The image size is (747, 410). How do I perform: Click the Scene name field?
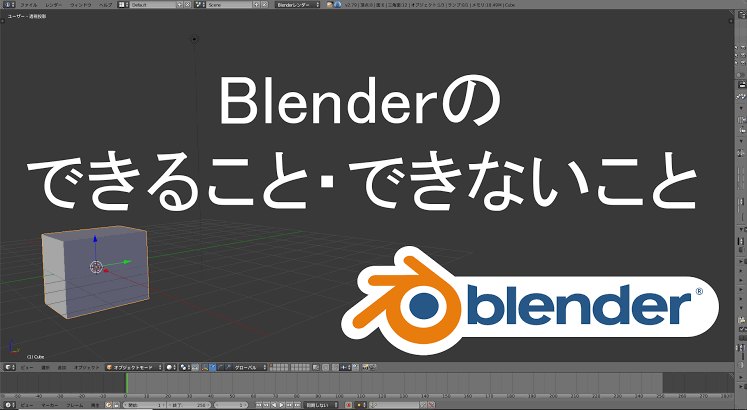(229, 5)
